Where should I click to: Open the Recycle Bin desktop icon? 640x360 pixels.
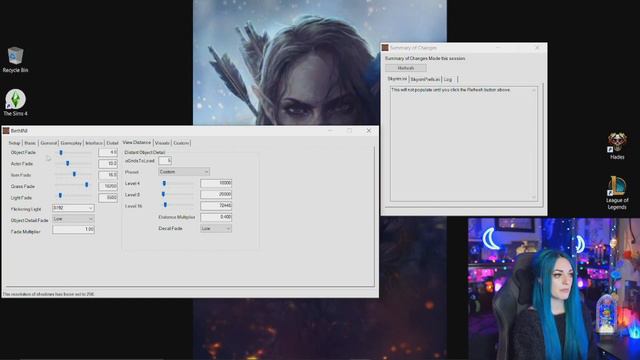click(15, 60)
